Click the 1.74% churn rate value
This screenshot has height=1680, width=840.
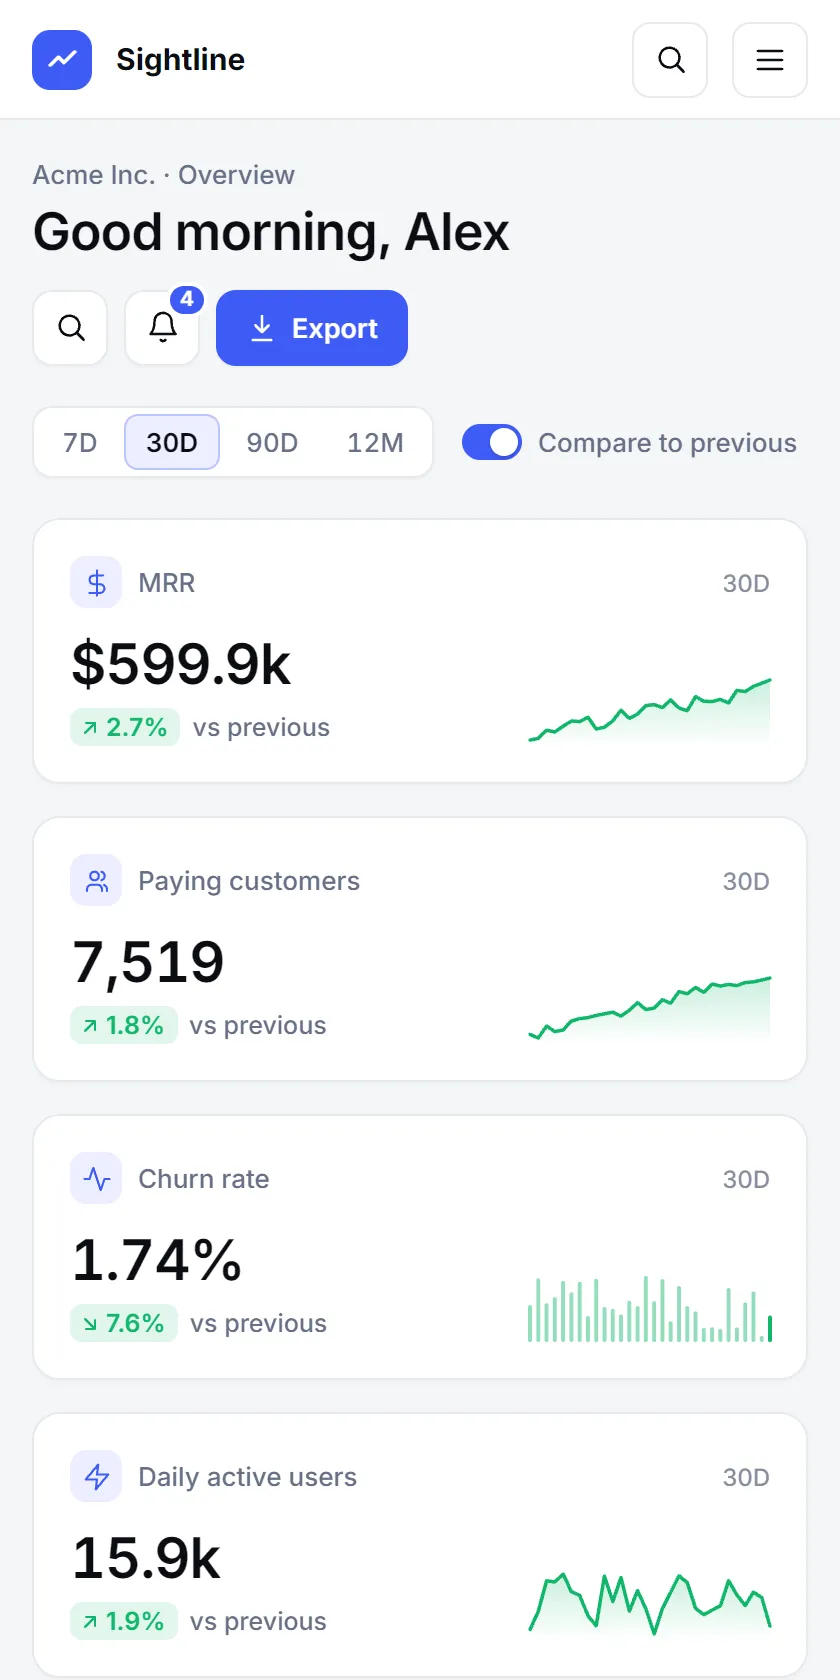(x=157, y=1260)
